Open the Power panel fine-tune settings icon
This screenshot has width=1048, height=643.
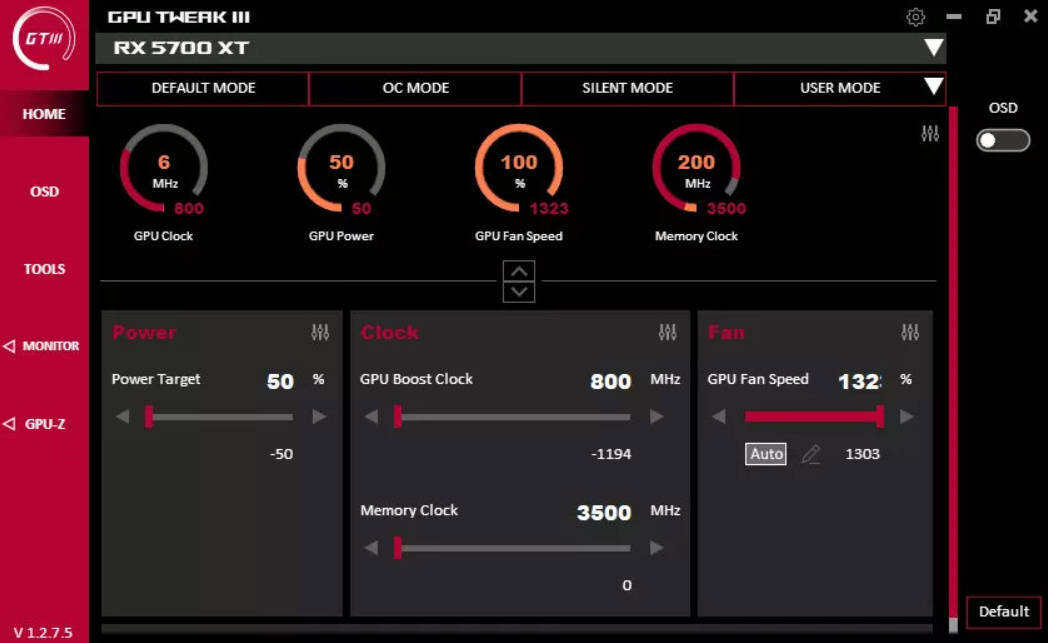321,332
